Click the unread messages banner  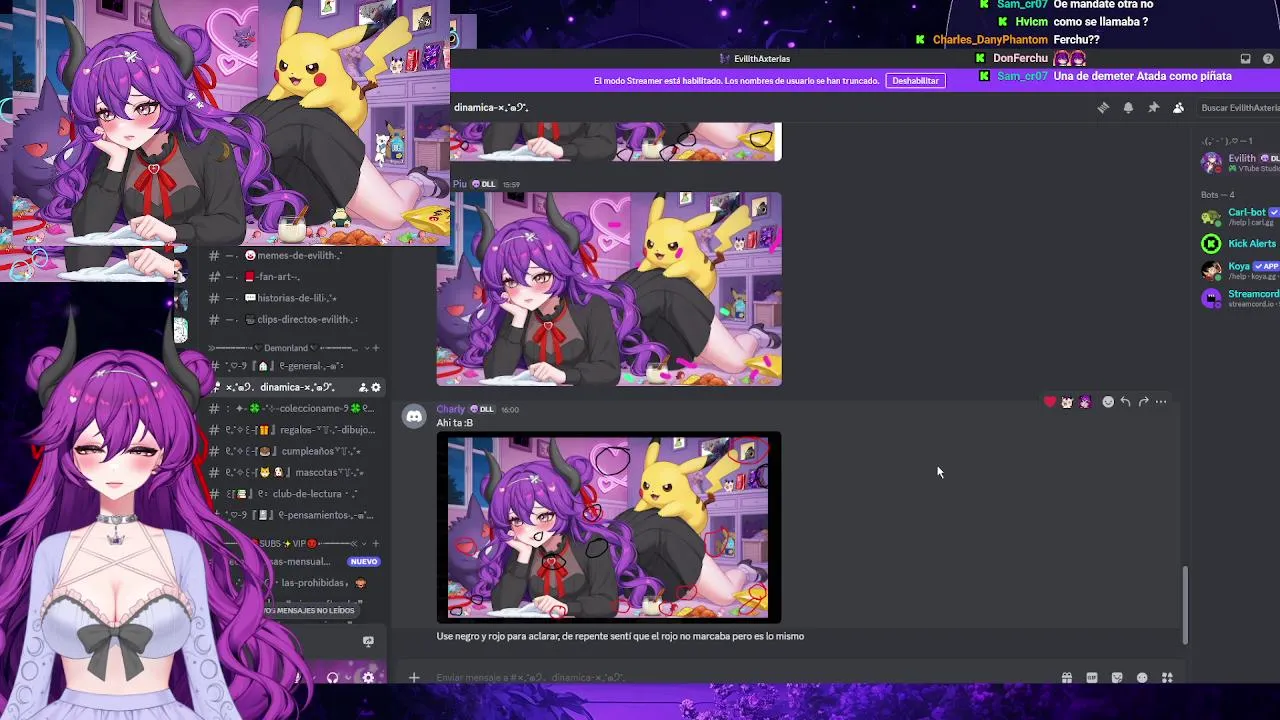(x=309, y=610)
